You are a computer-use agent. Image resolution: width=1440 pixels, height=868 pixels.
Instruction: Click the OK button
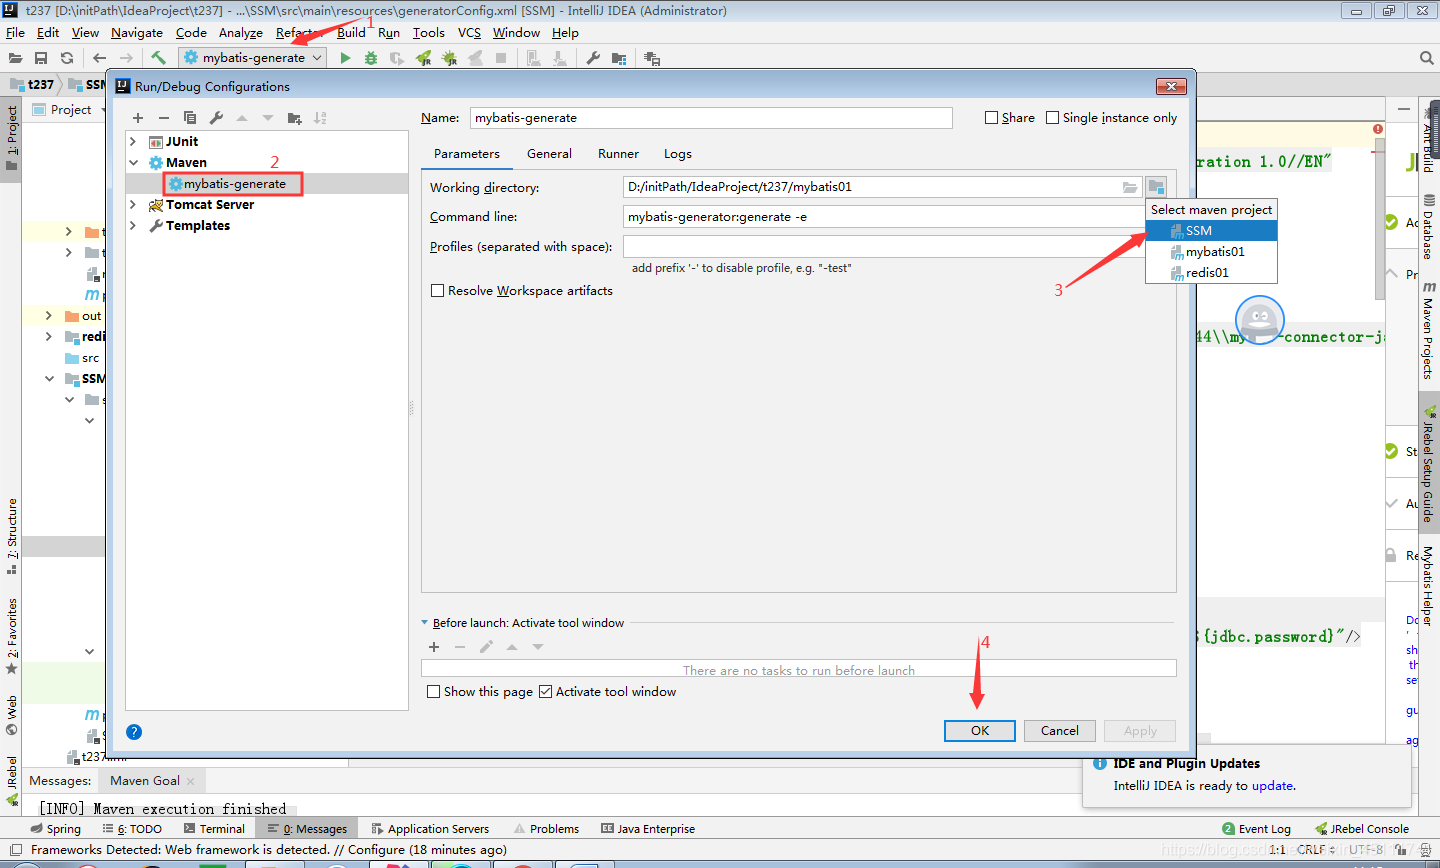(x=980, y=731)
